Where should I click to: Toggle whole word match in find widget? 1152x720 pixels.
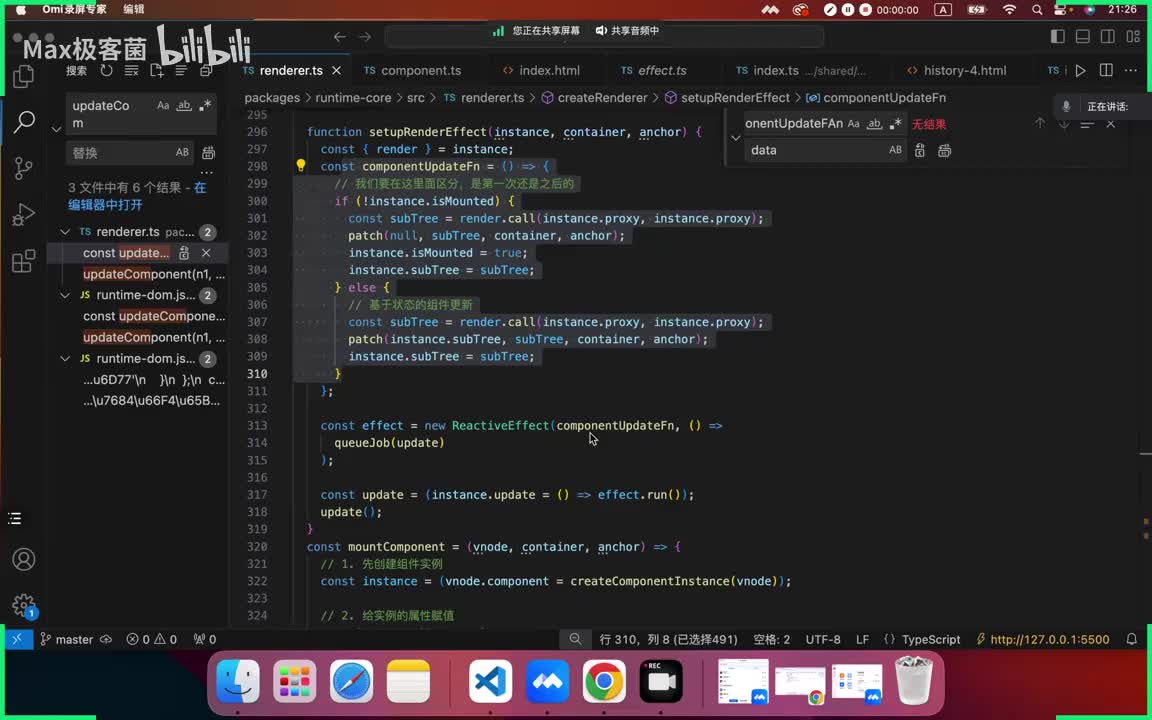click(873, 124)
